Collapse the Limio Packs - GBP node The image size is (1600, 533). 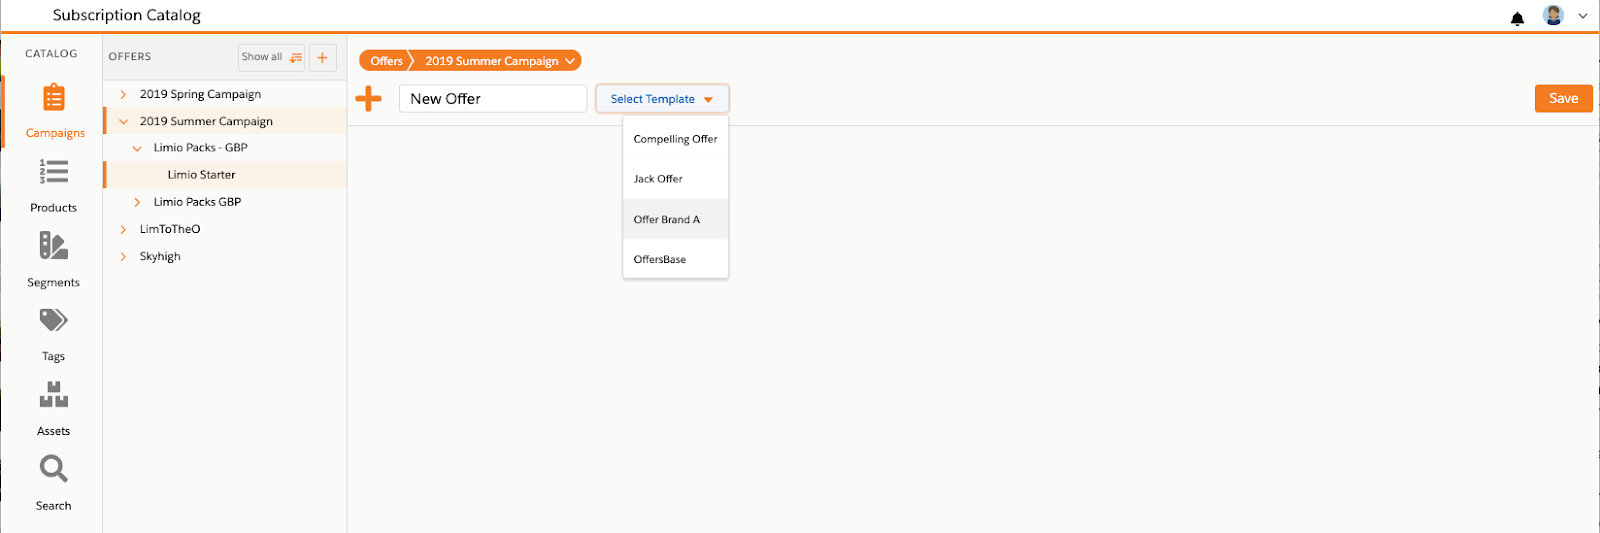click(x=137, y=148)
